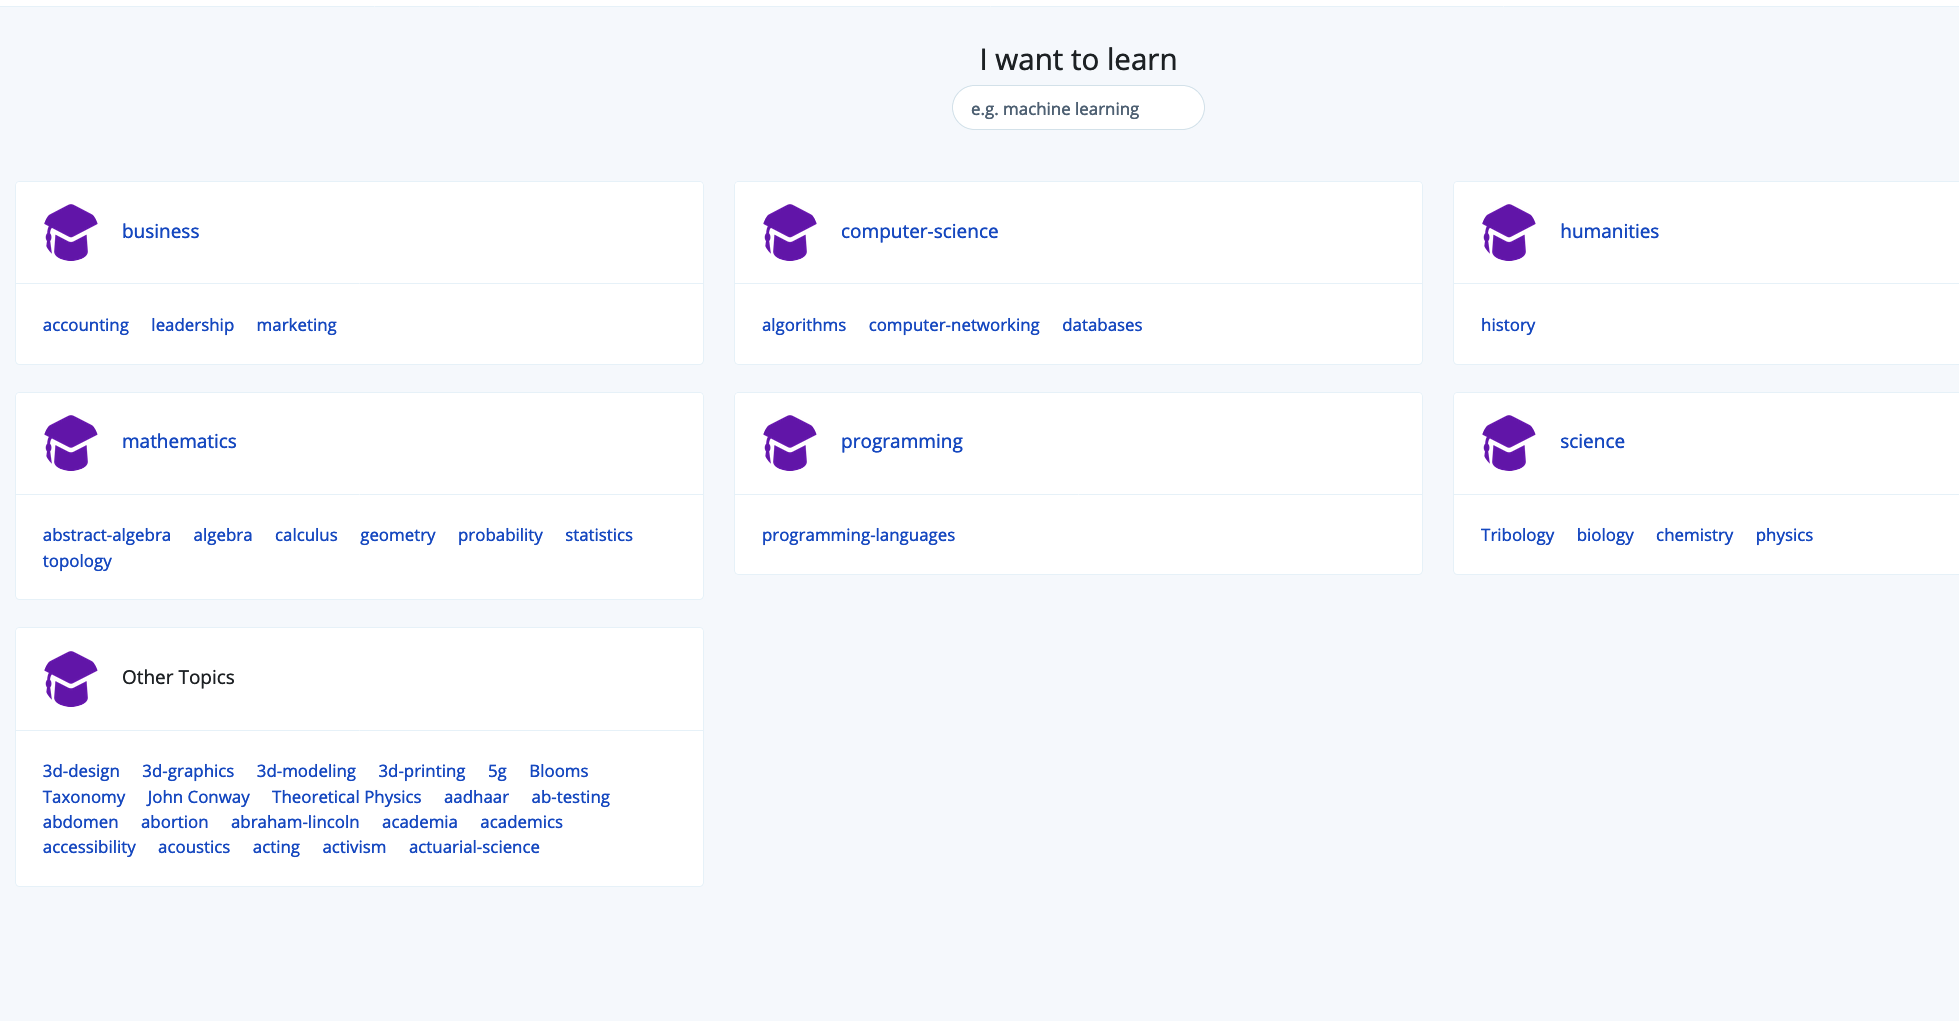
Task: Click the science graduation cap icon
Action: pyautogui.click(x=1509, y=442)
